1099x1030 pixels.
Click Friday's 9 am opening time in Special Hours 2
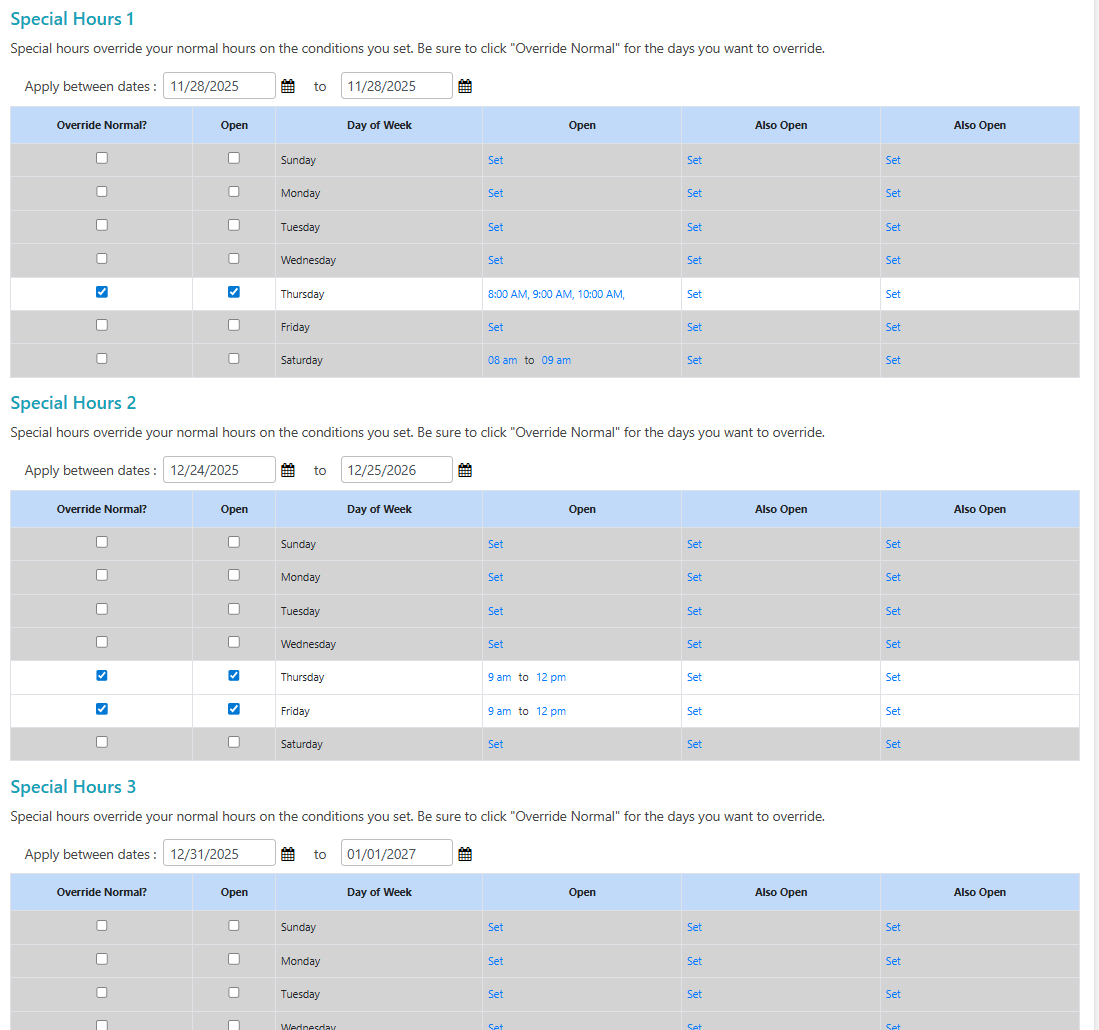point(499,711)
